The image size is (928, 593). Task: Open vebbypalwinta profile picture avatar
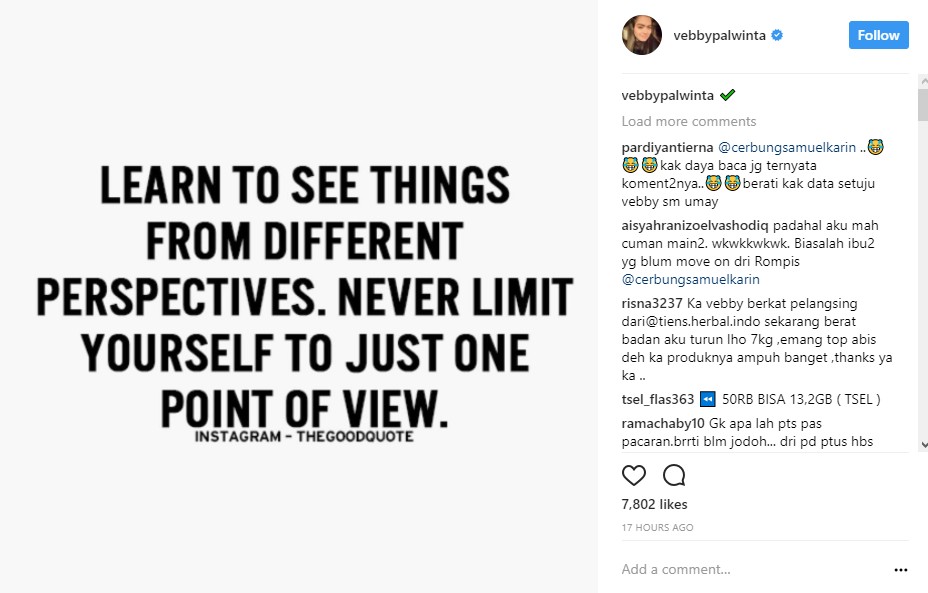(642, 35)
